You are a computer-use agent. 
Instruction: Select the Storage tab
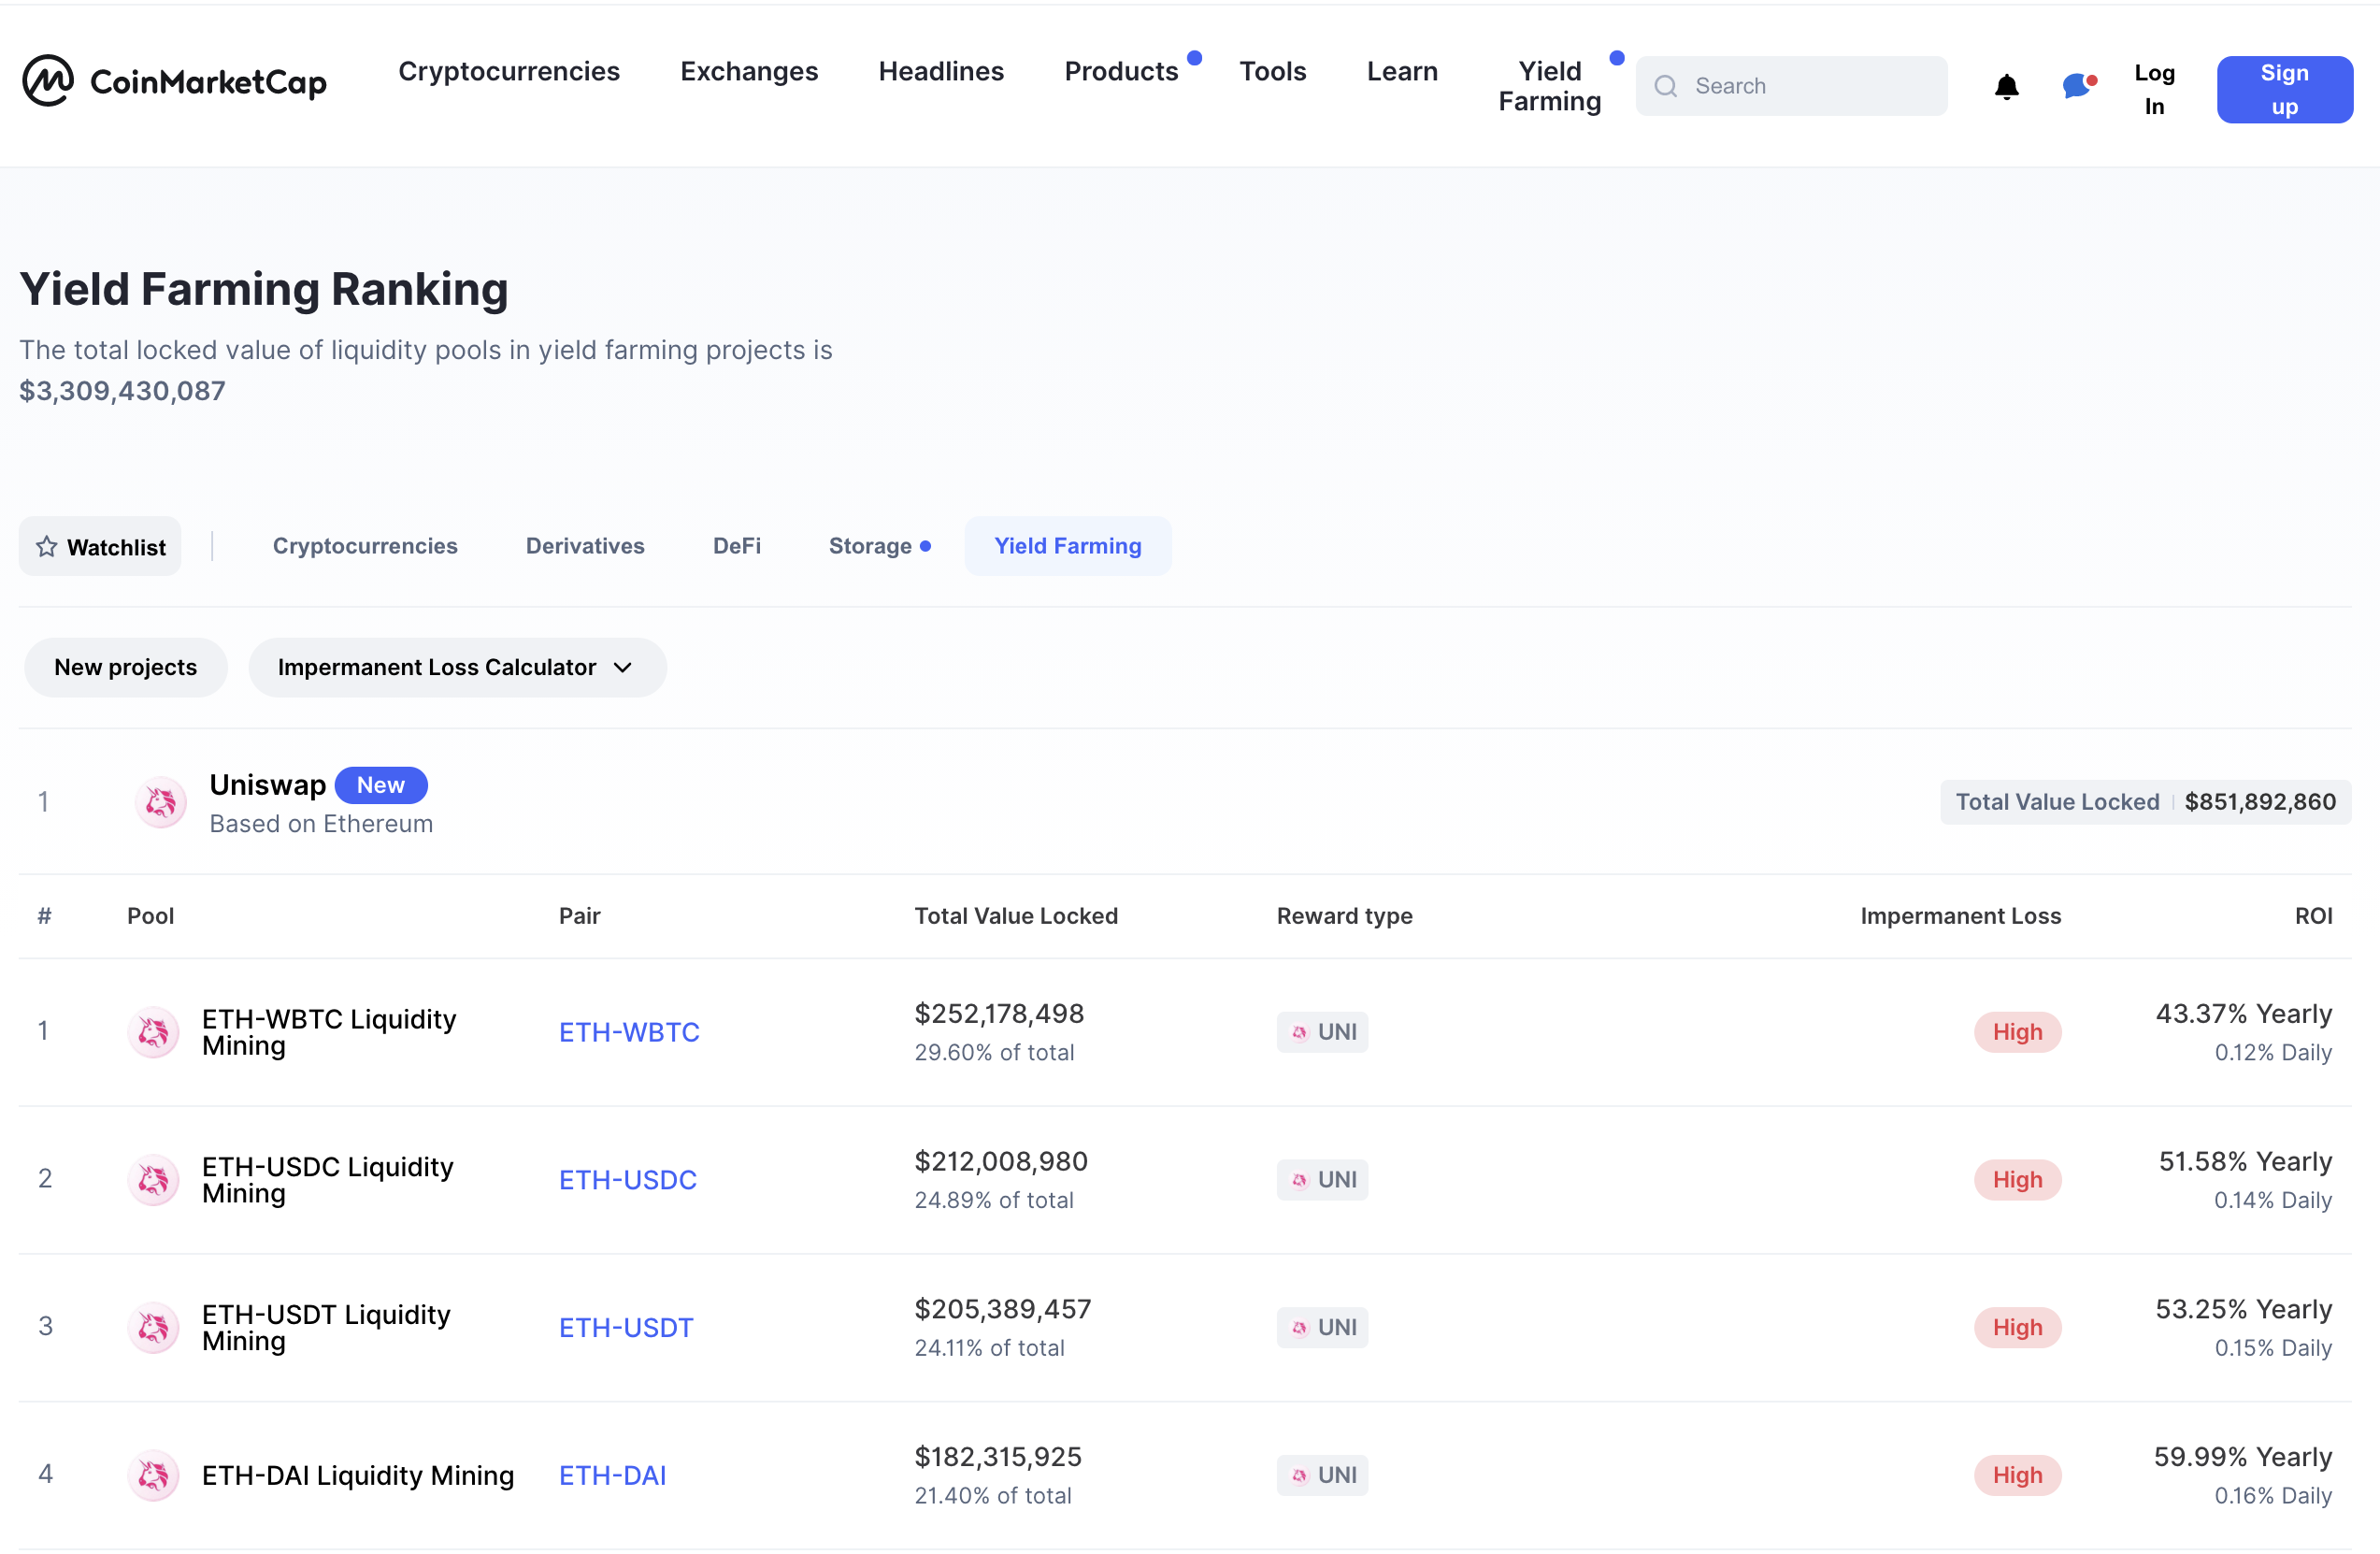(x=870, y=546)
